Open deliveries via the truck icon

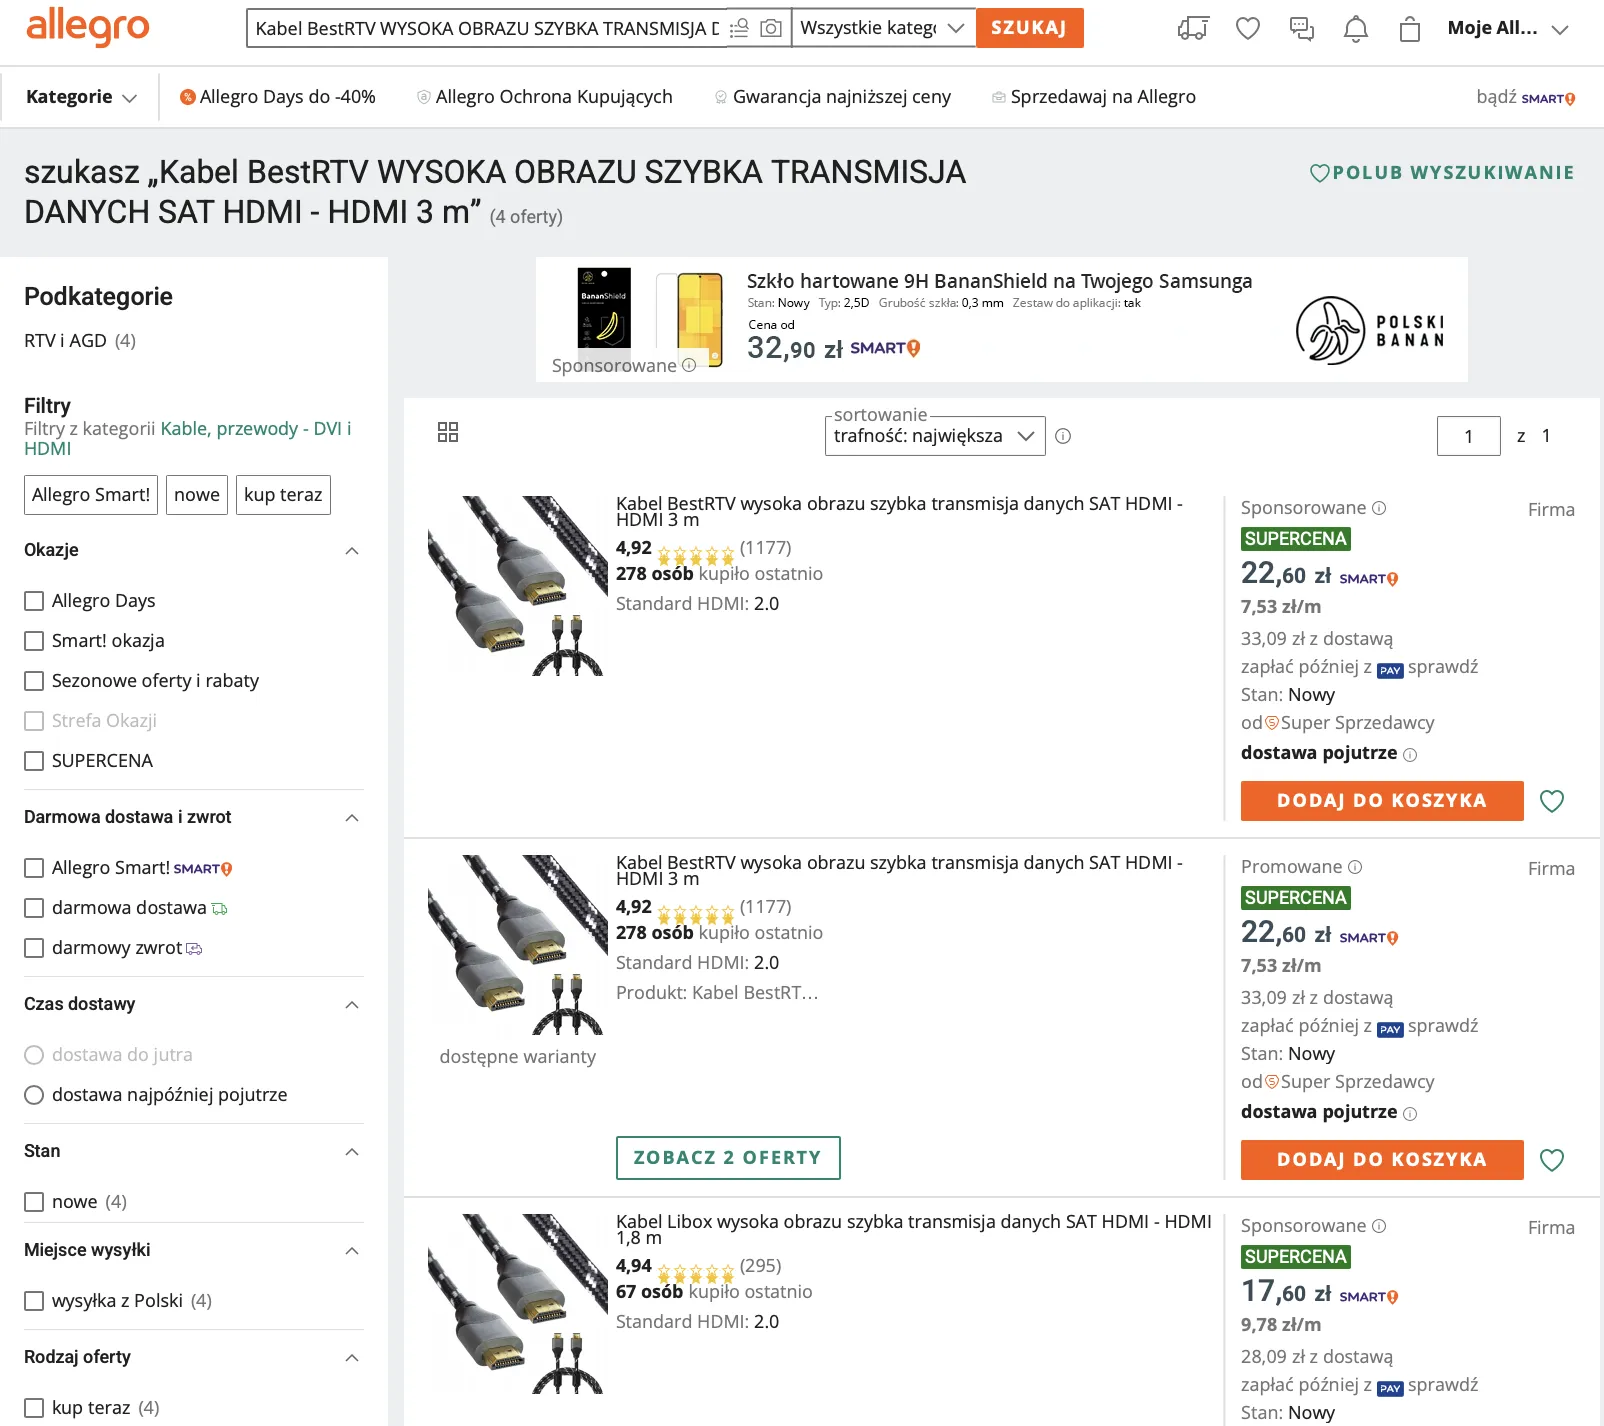(1193, 29)
